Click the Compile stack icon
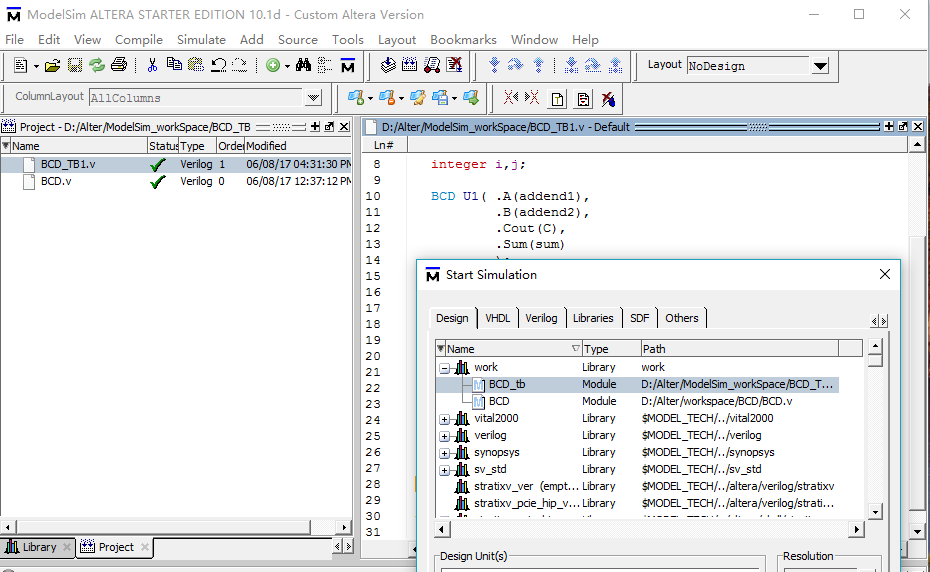The width and height of the screenshot is (930, 572). coord(388,65)
